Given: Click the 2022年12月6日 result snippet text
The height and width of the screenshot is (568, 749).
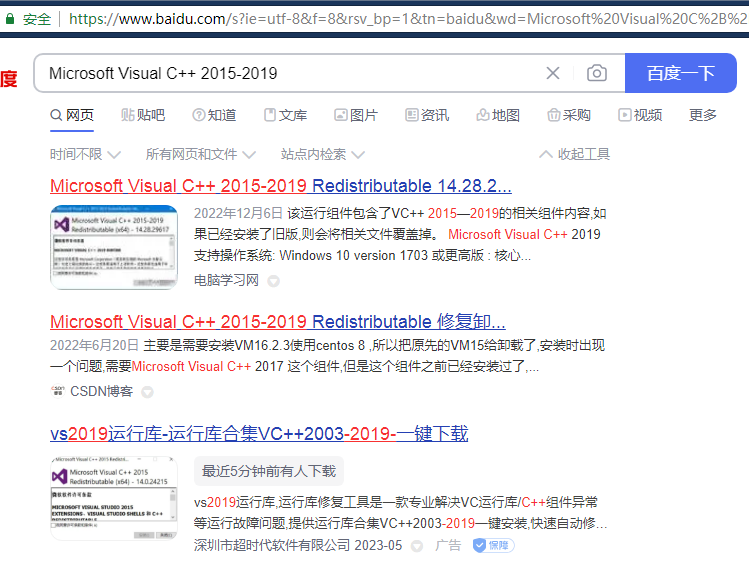Looking at the screenshot, I should click(x=400, y=234).
